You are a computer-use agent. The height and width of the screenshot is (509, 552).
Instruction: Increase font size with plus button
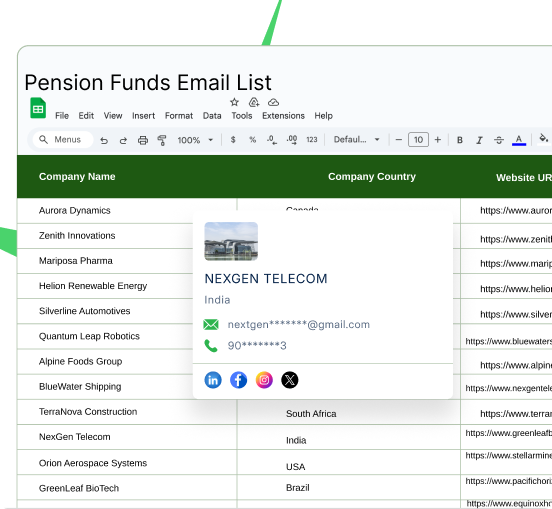(x=438, y=140)
